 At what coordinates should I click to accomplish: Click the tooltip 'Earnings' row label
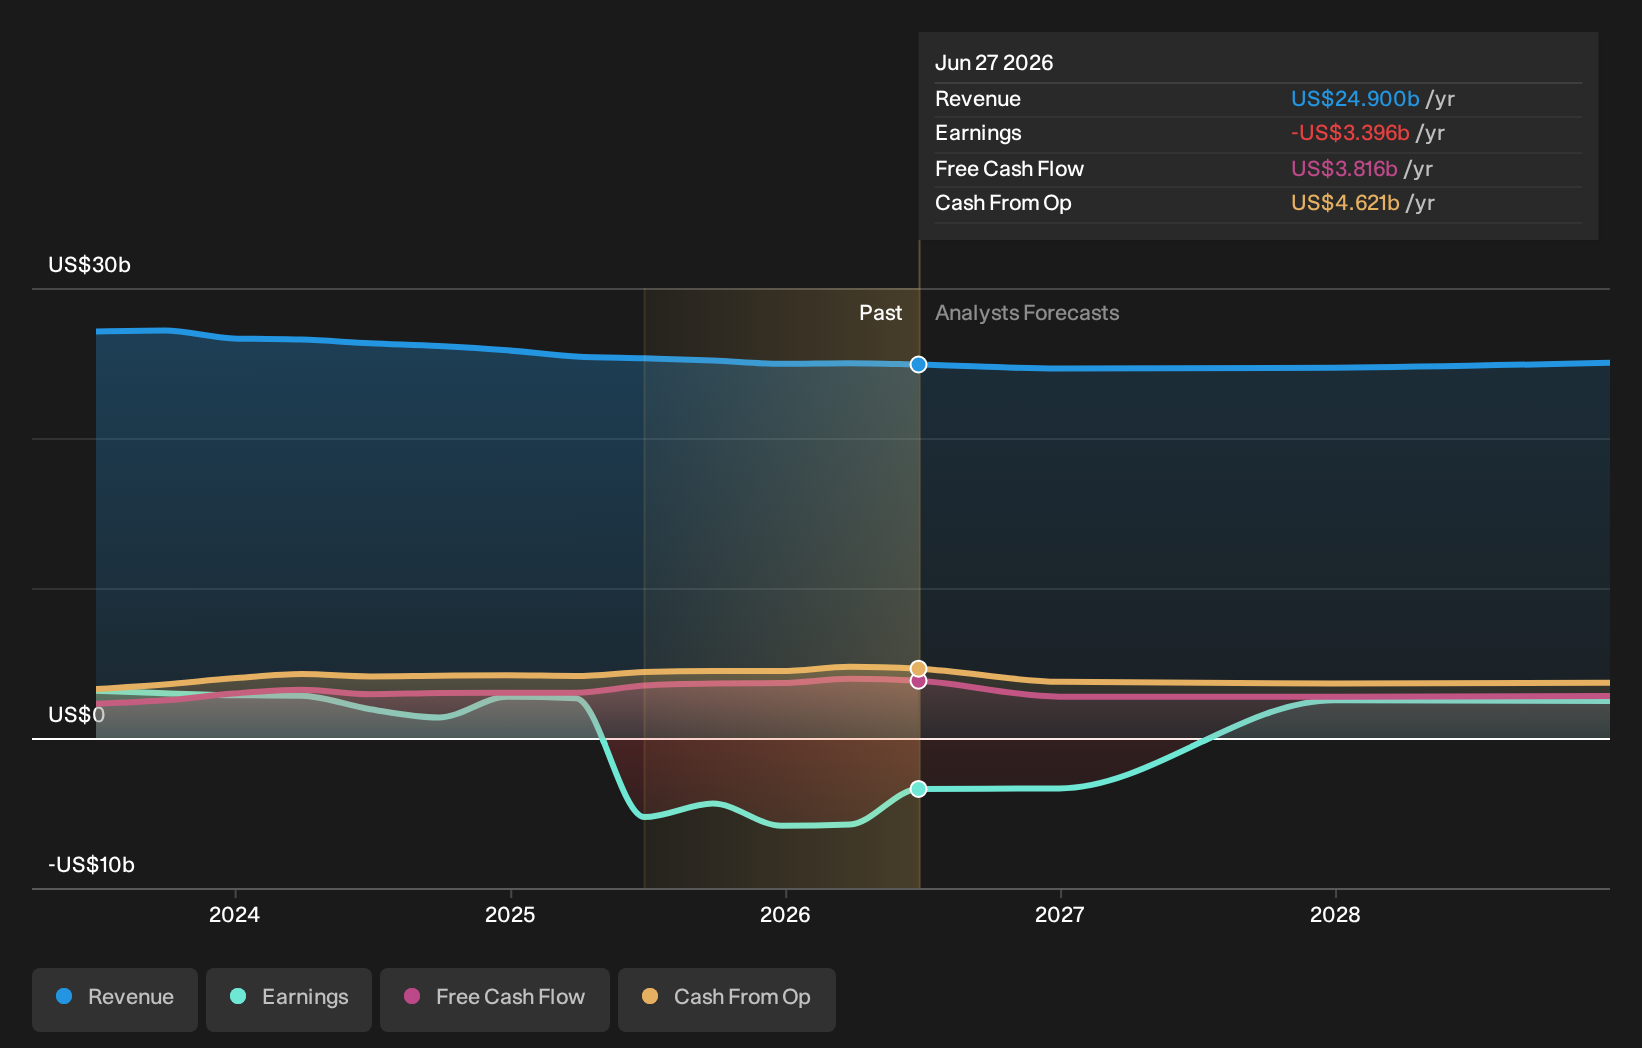pyautogui.click(x=978, y=133)
